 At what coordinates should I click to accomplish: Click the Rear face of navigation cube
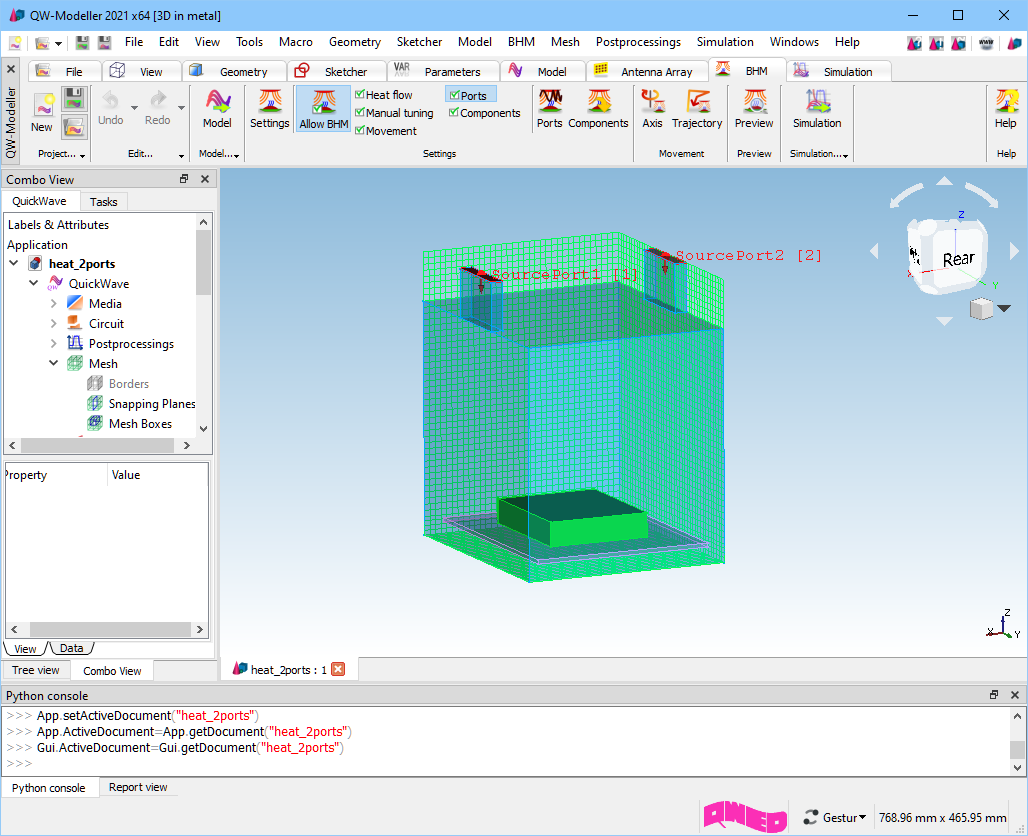(957, 260)
